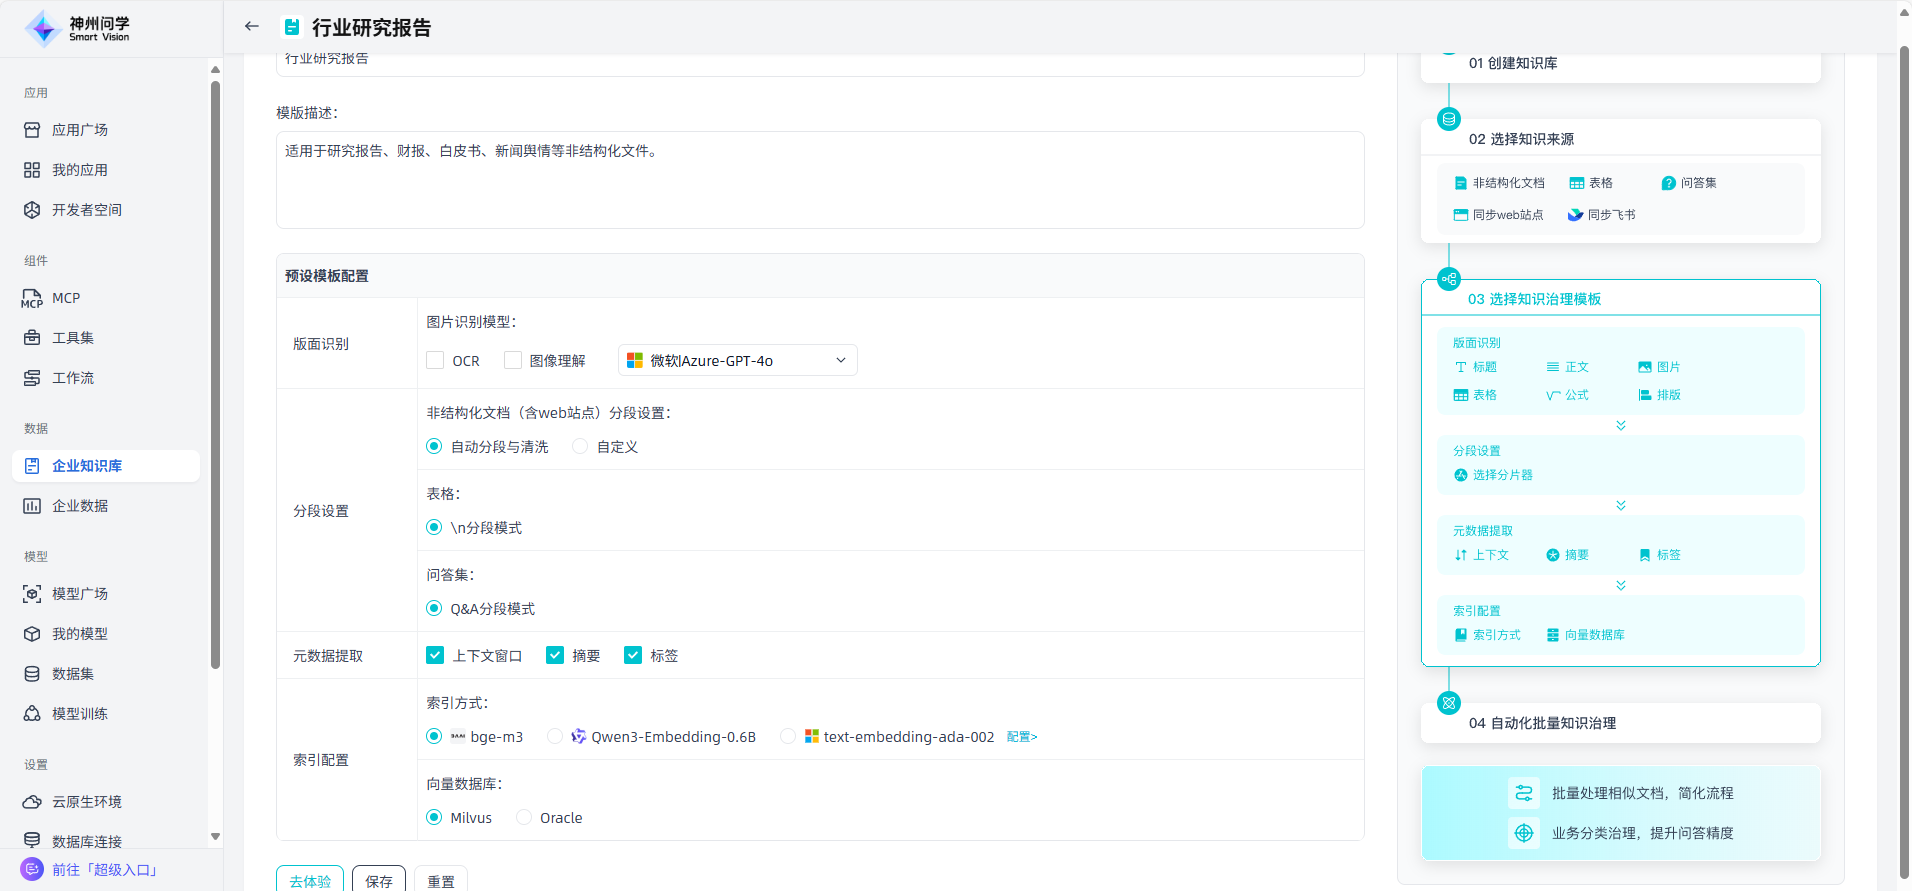This screenshot has height=891, width=1912.
Task: Click the 02 选择知识来源 step circle icon
Action: pyautogui.click(x=1448, y=119)
